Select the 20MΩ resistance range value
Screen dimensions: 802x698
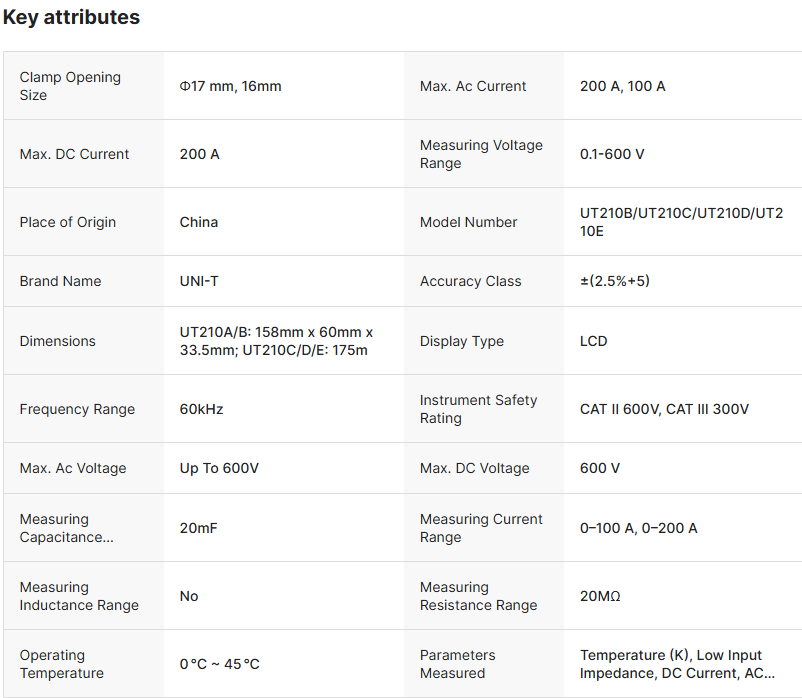[600, 596]
